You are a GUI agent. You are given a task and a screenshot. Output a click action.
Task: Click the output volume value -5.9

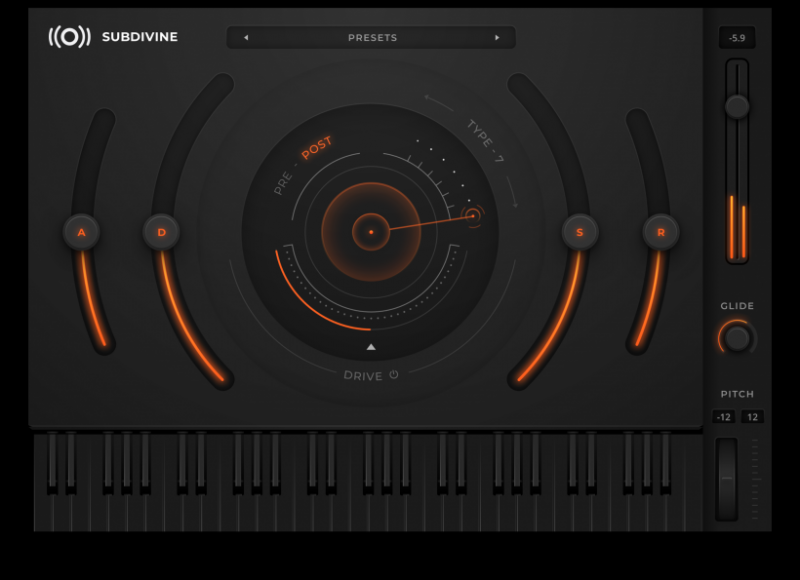tap(737, 38)
